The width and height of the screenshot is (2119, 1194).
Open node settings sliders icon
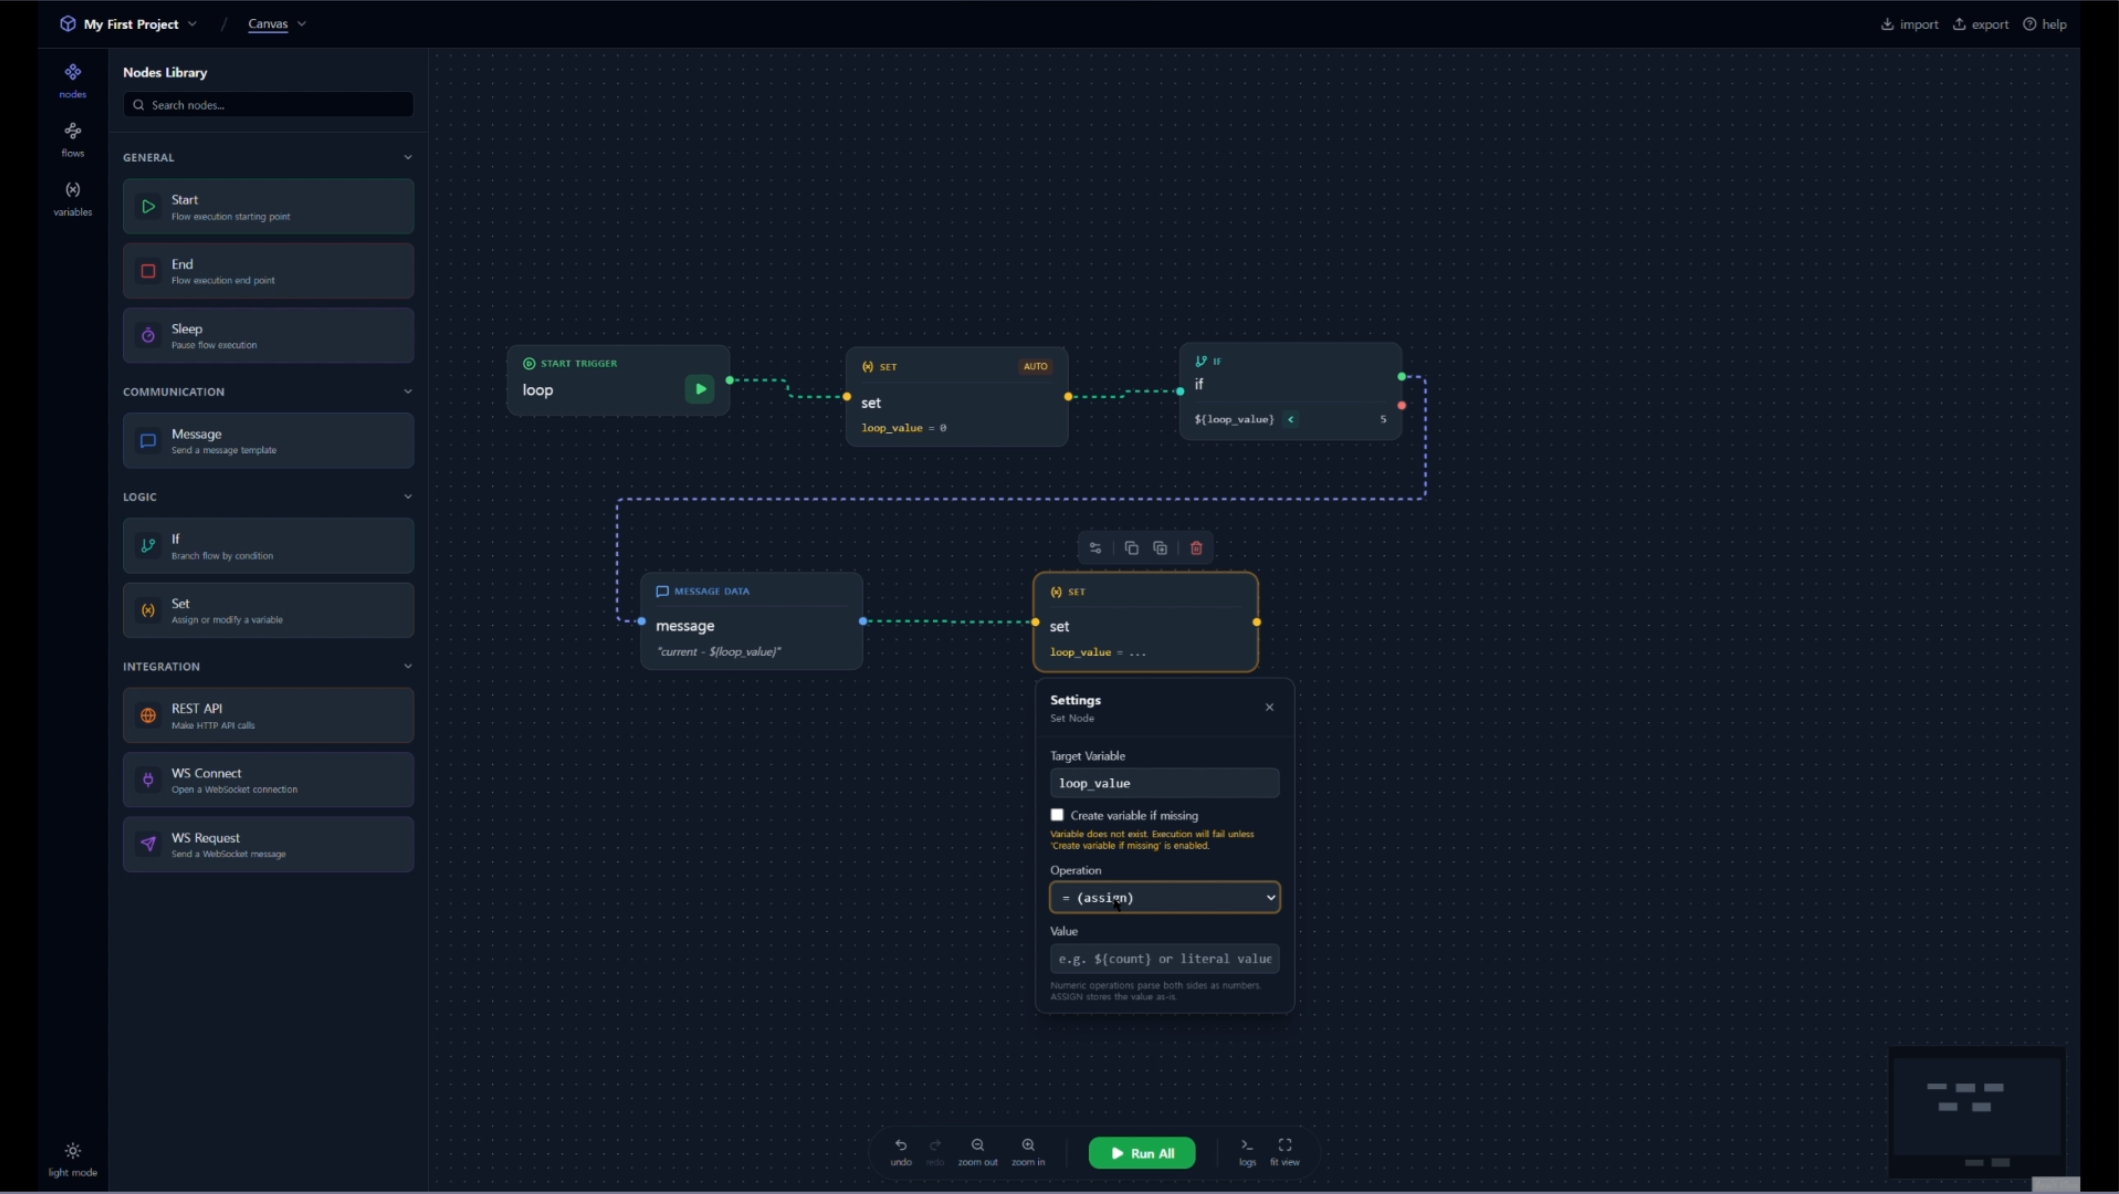1096,548
